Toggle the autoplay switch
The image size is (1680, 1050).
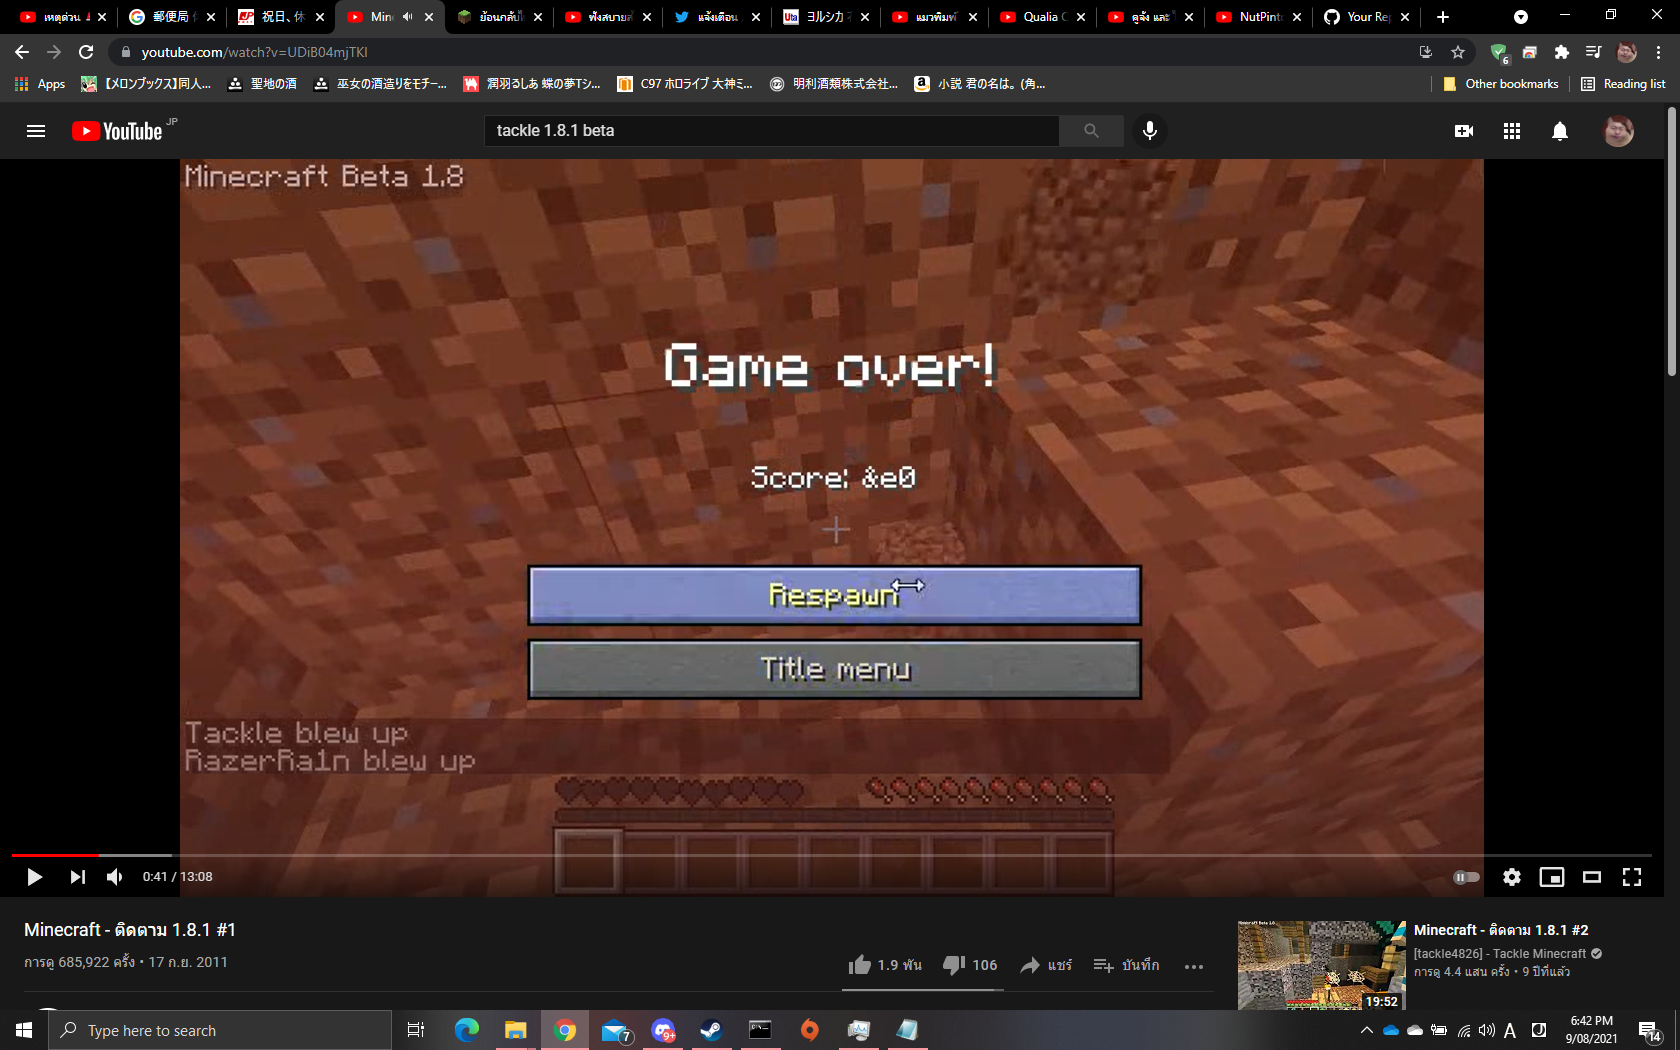[x=1466, y=877]
